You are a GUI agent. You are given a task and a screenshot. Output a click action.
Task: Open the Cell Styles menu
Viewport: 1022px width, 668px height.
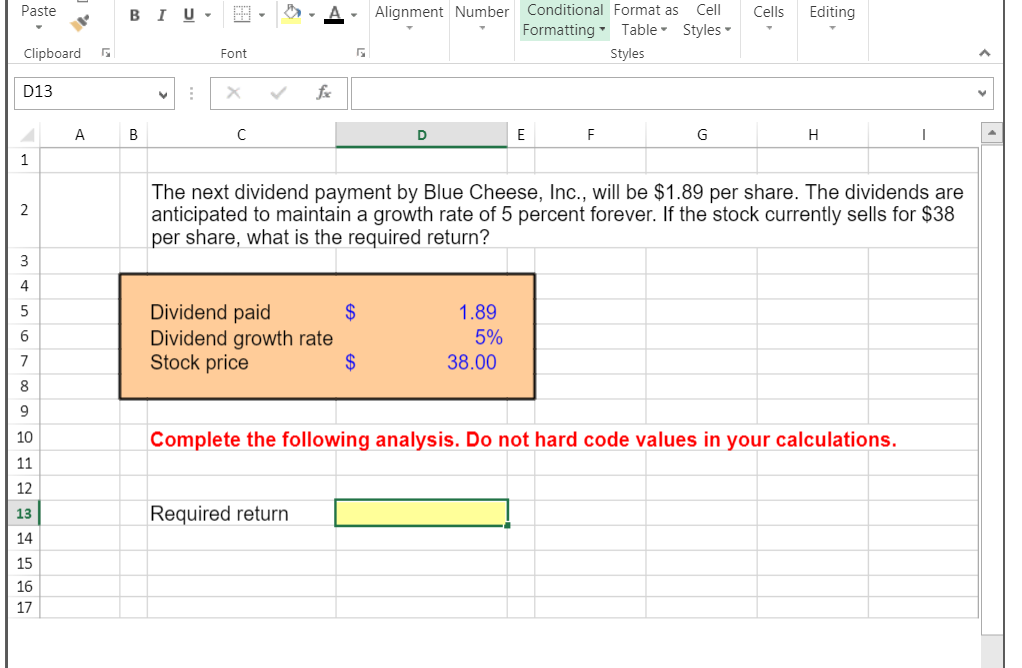pos(706,20)
